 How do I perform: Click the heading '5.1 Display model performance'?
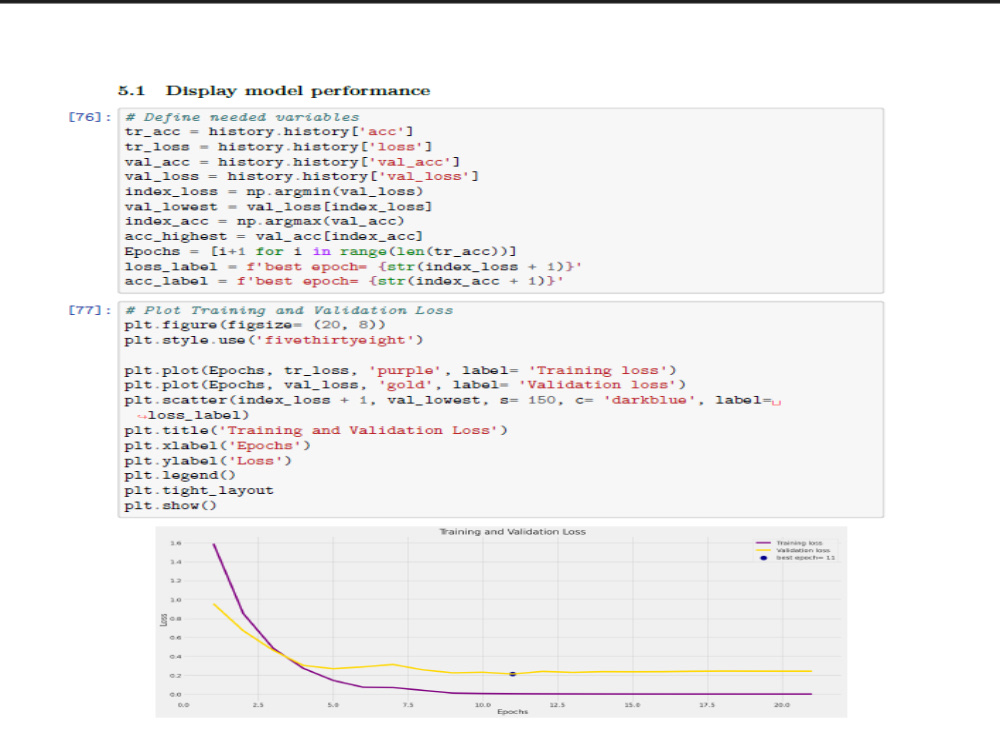[274, 91]
